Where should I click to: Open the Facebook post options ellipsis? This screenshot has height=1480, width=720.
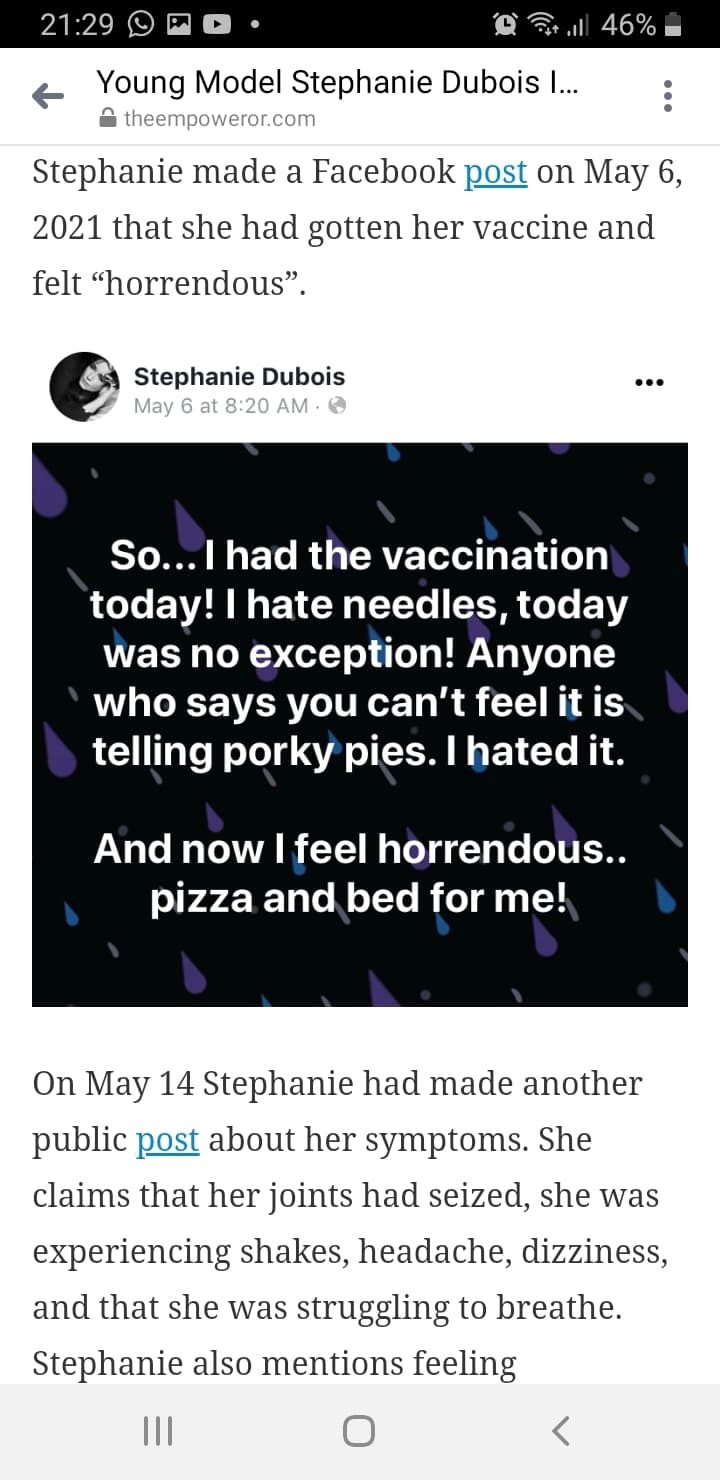(x=649, y=382)
